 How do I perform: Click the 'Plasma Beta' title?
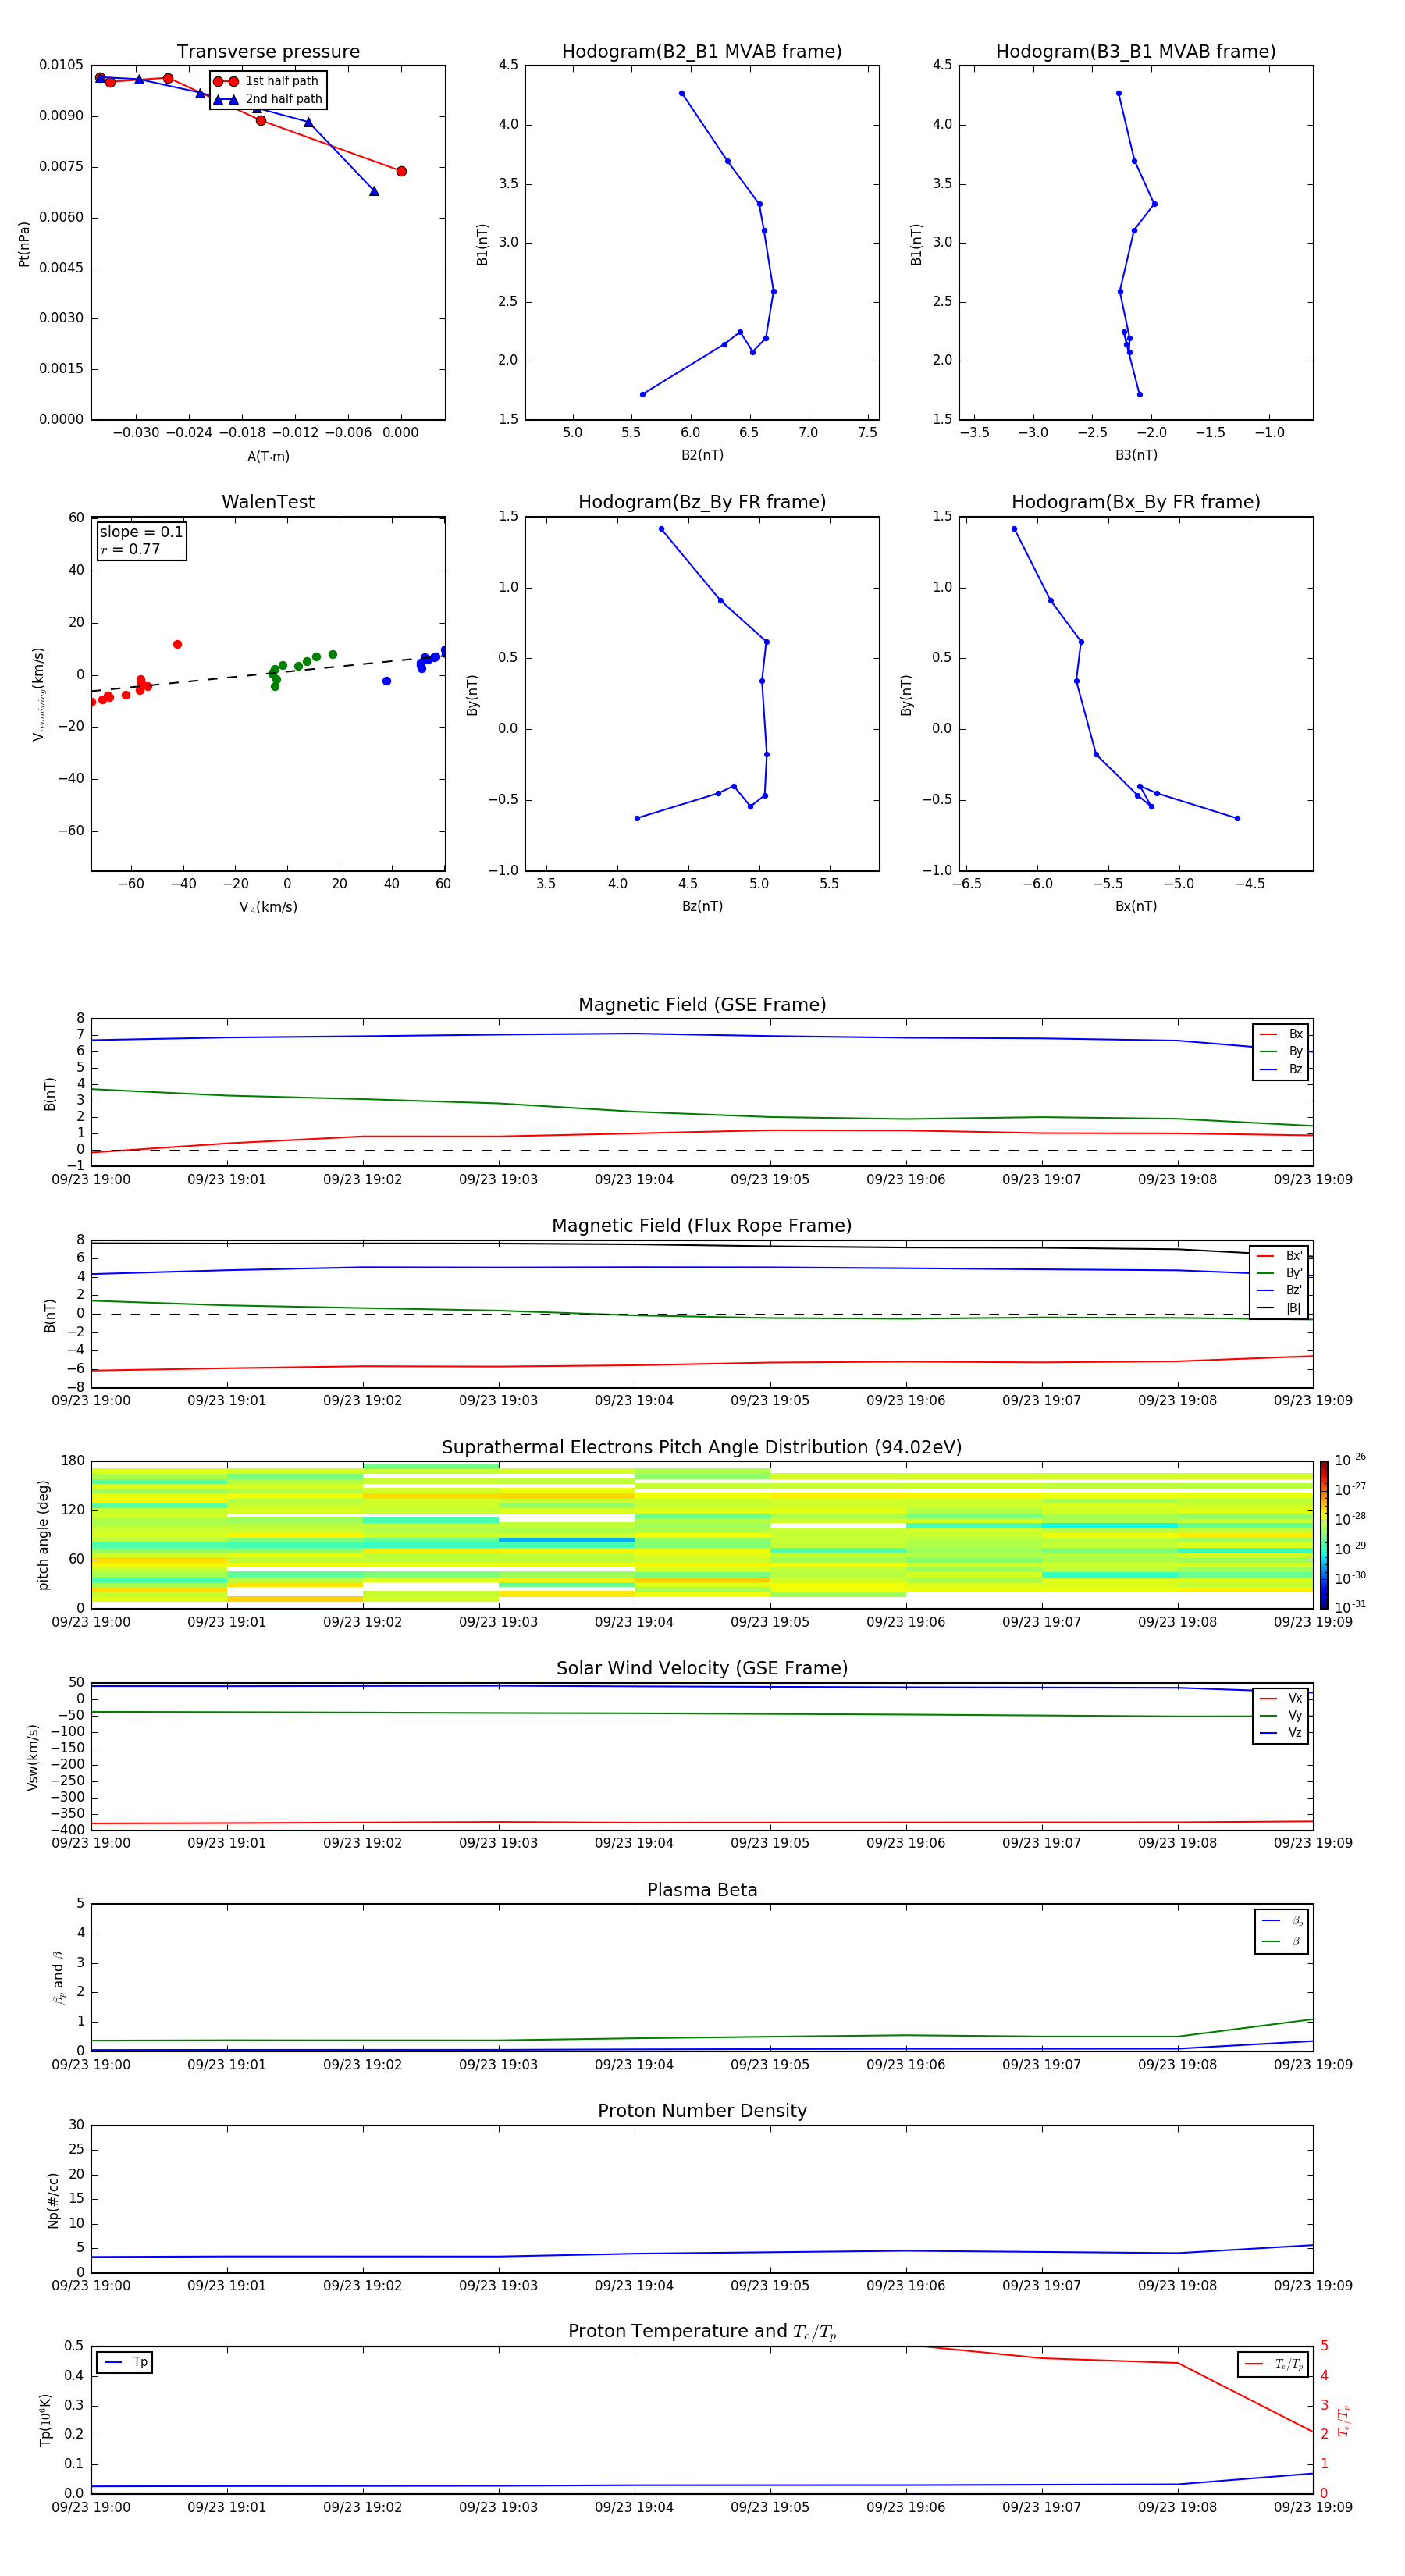(x=702, y=1890)
